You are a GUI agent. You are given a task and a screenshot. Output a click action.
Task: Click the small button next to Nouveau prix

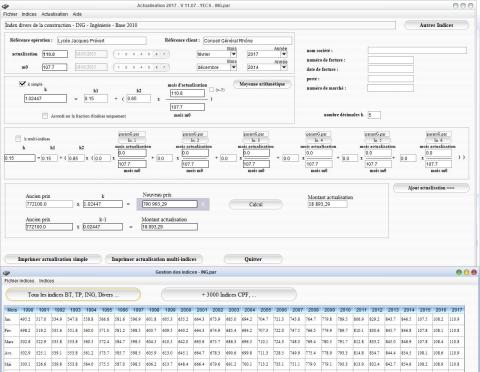pos(203,204)
